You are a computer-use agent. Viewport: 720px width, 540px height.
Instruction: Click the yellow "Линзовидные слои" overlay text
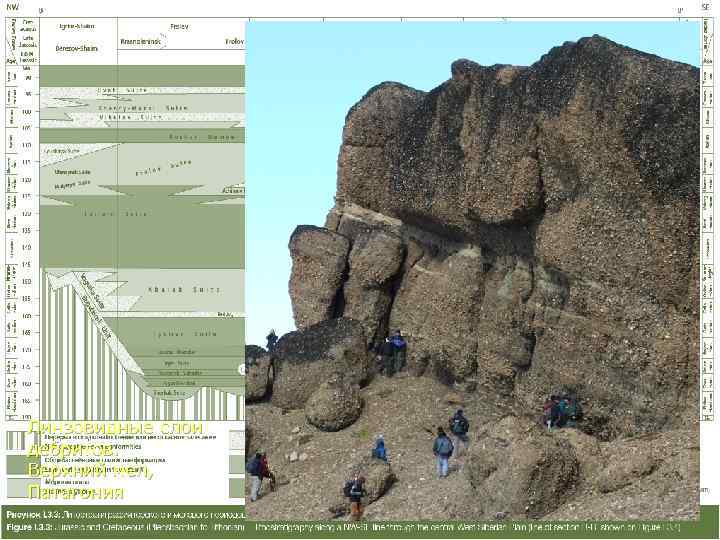[x=115, y=428]
